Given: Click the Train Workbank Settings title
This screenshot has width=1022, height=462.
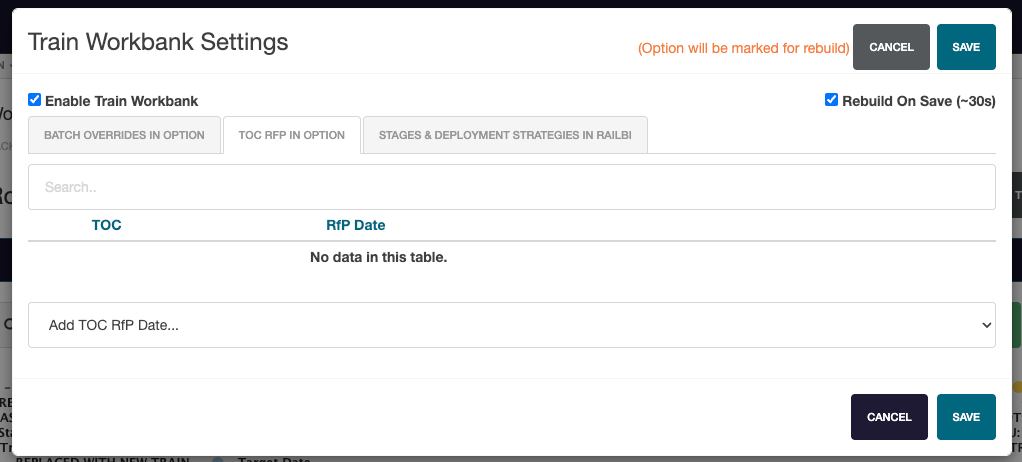Looking at the screenshot, I should click(x=158, y=42).
